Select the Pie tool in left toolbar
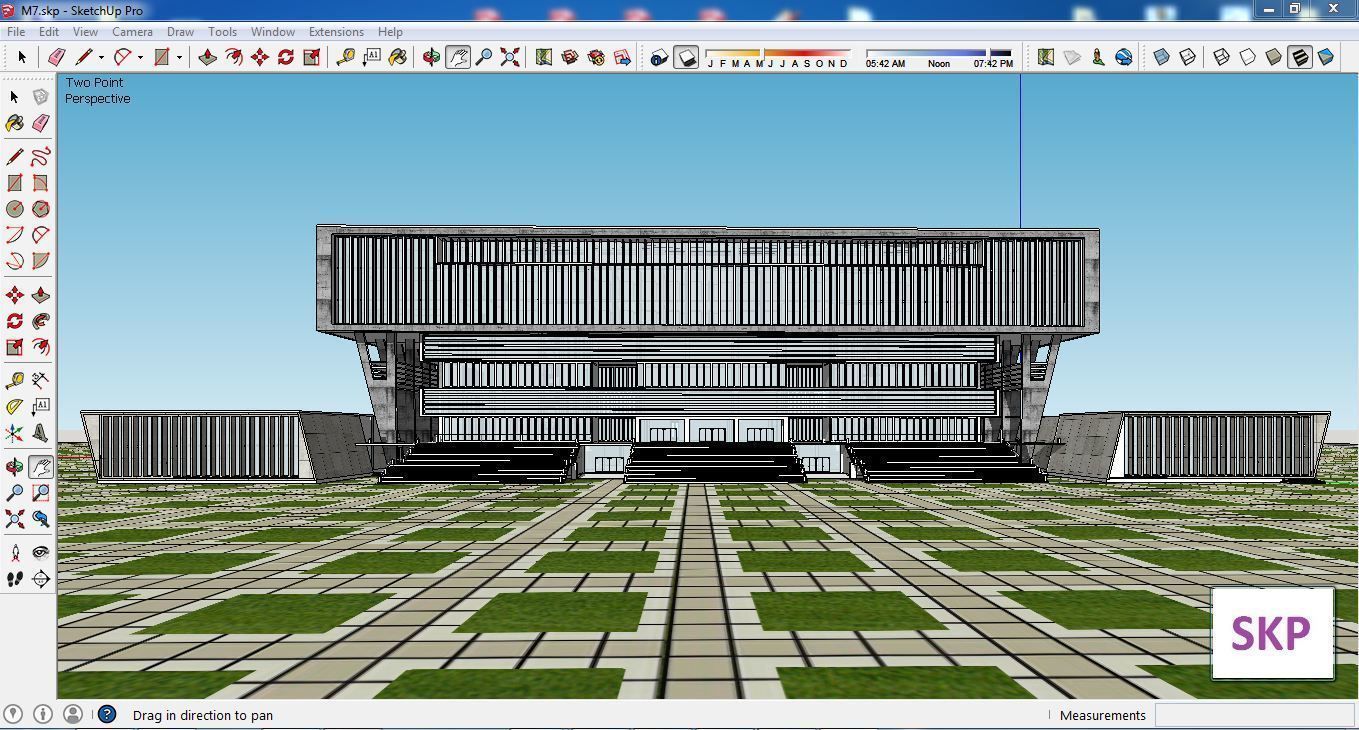Screen dimensions: 1359x730 41,261
